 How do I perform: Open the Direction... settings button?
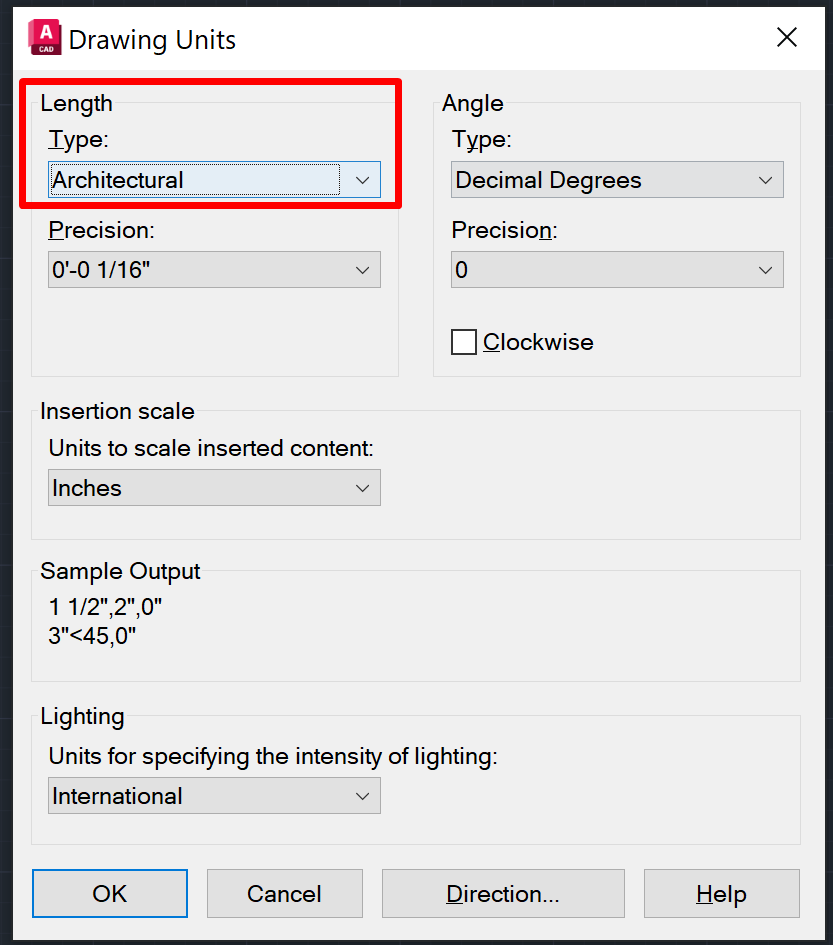pyautogui.click(x=503, y=893)
